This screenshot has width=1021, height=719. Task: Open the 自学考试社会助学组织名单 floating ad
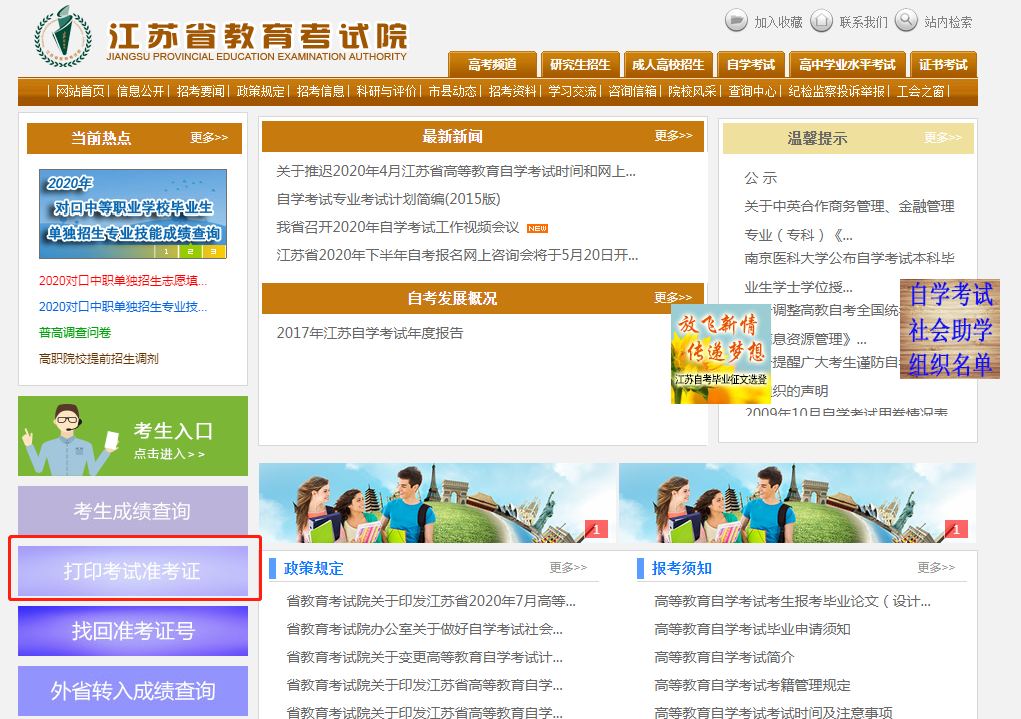point(949,329)
